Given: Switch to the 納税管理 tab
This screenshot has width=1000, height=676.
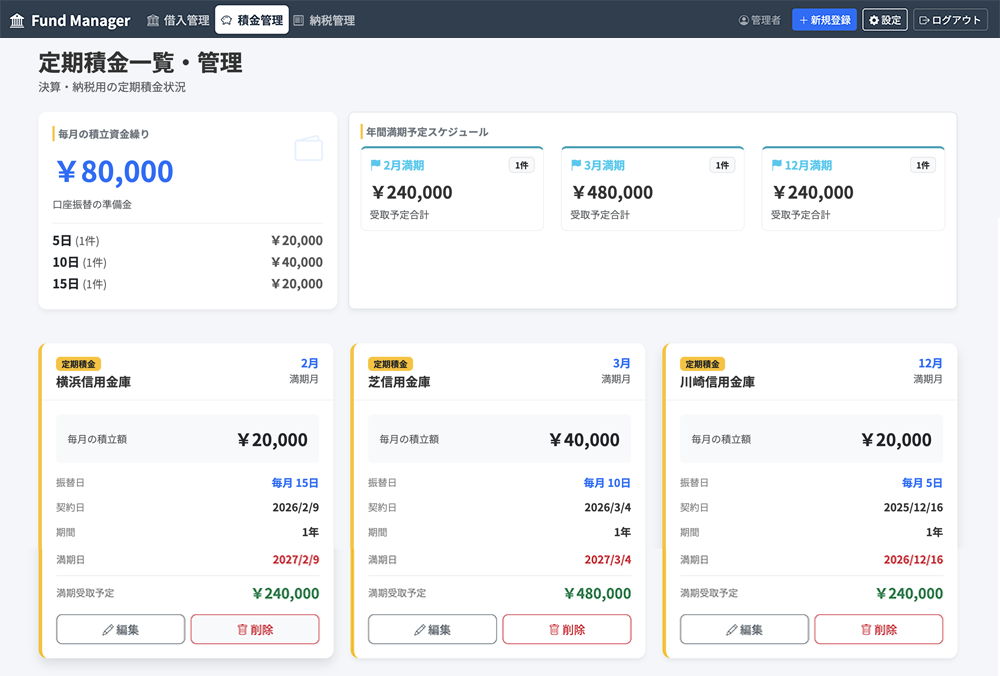Looking at the screenshot, I should coord(324,20).
